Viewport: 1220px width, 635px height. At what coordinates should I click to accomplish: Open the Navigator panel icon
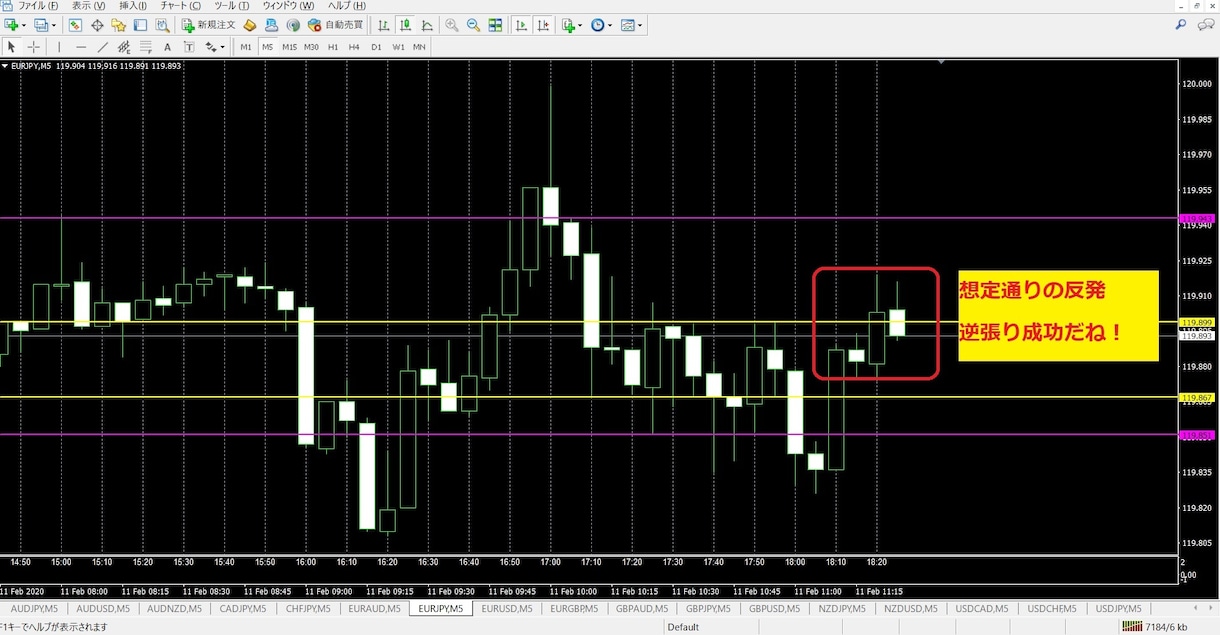[119, 25]
